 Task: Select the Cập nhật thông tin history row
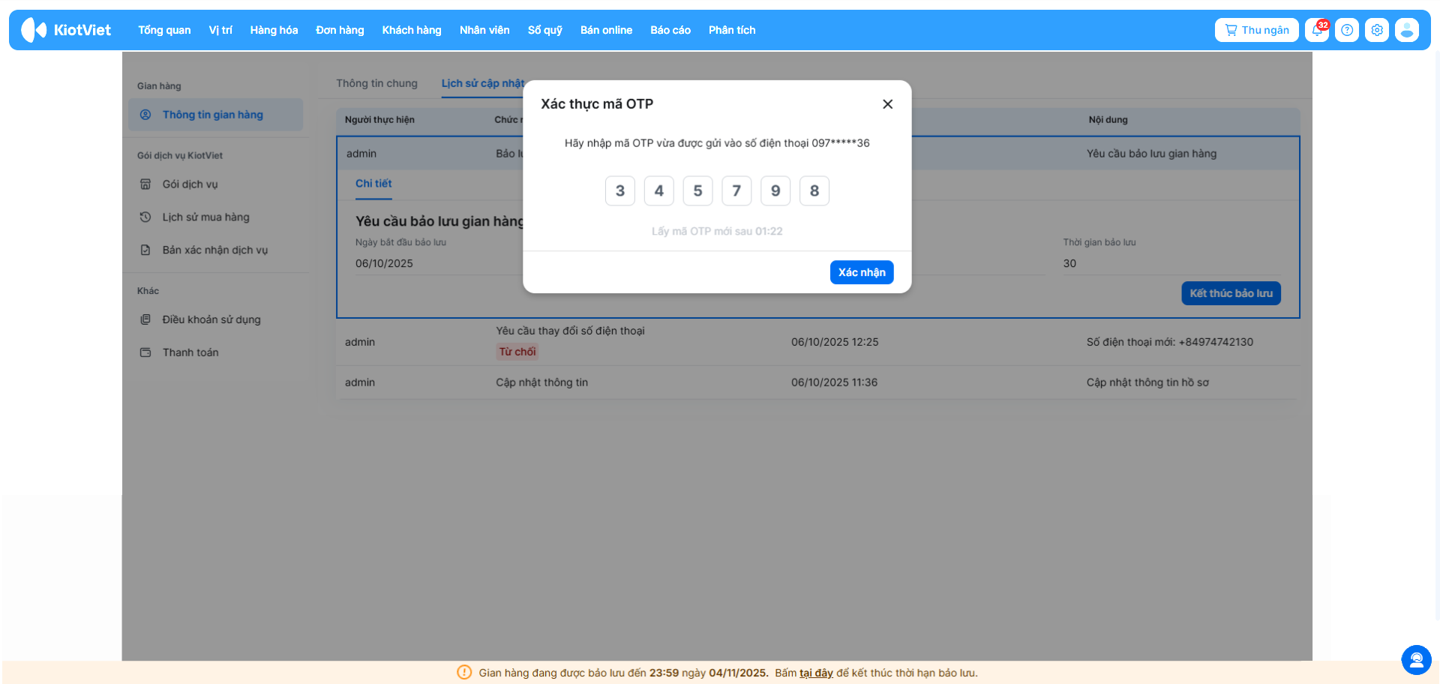point(818,382)
